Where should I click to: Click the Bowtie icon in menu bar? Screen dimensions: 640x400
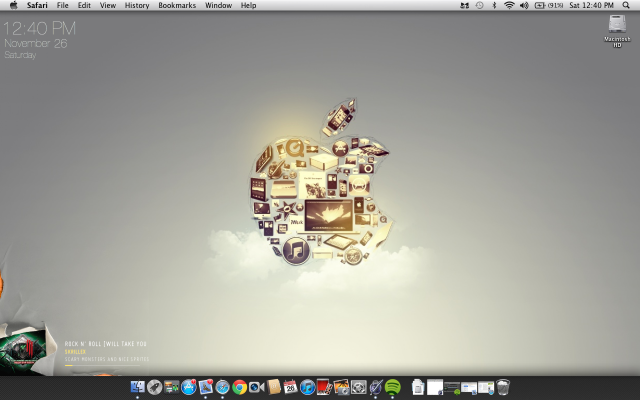point(464,5)
